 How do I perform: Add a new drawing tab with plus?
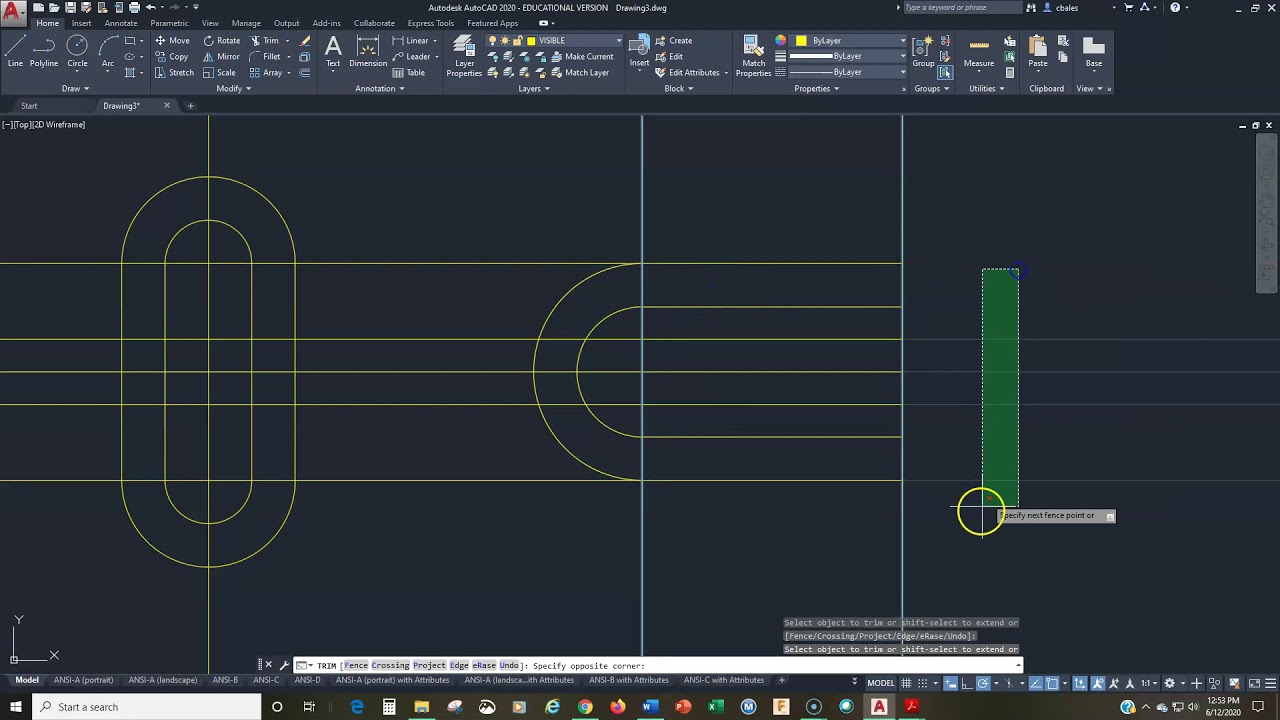tap(191, 106)
